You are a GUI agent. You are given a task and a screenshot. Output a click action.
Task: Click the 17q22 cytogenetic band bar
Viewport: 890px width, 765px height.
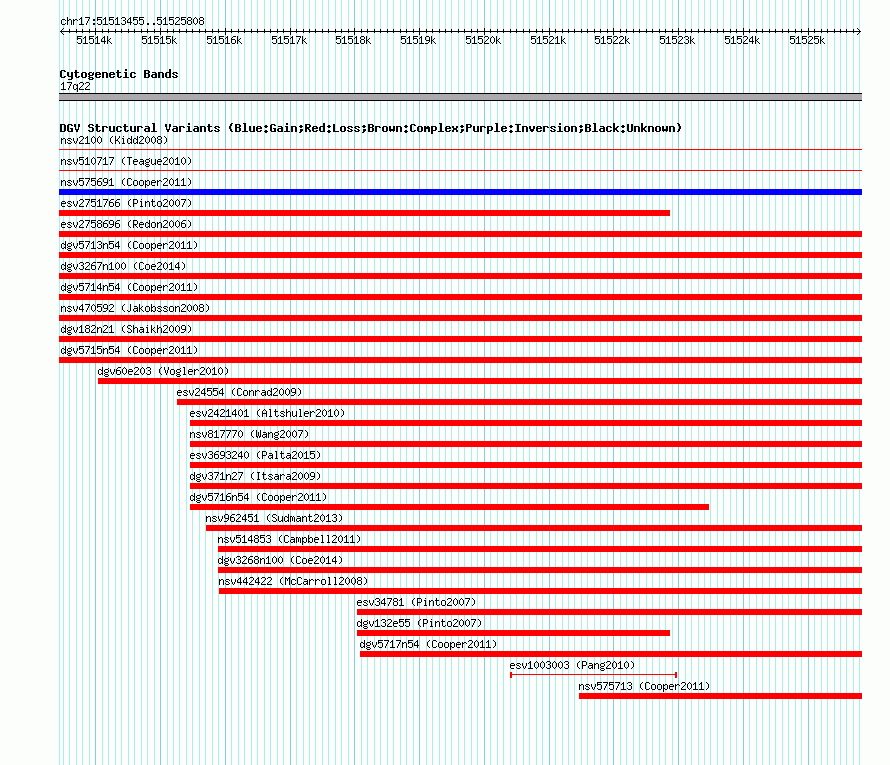point(460,97)
